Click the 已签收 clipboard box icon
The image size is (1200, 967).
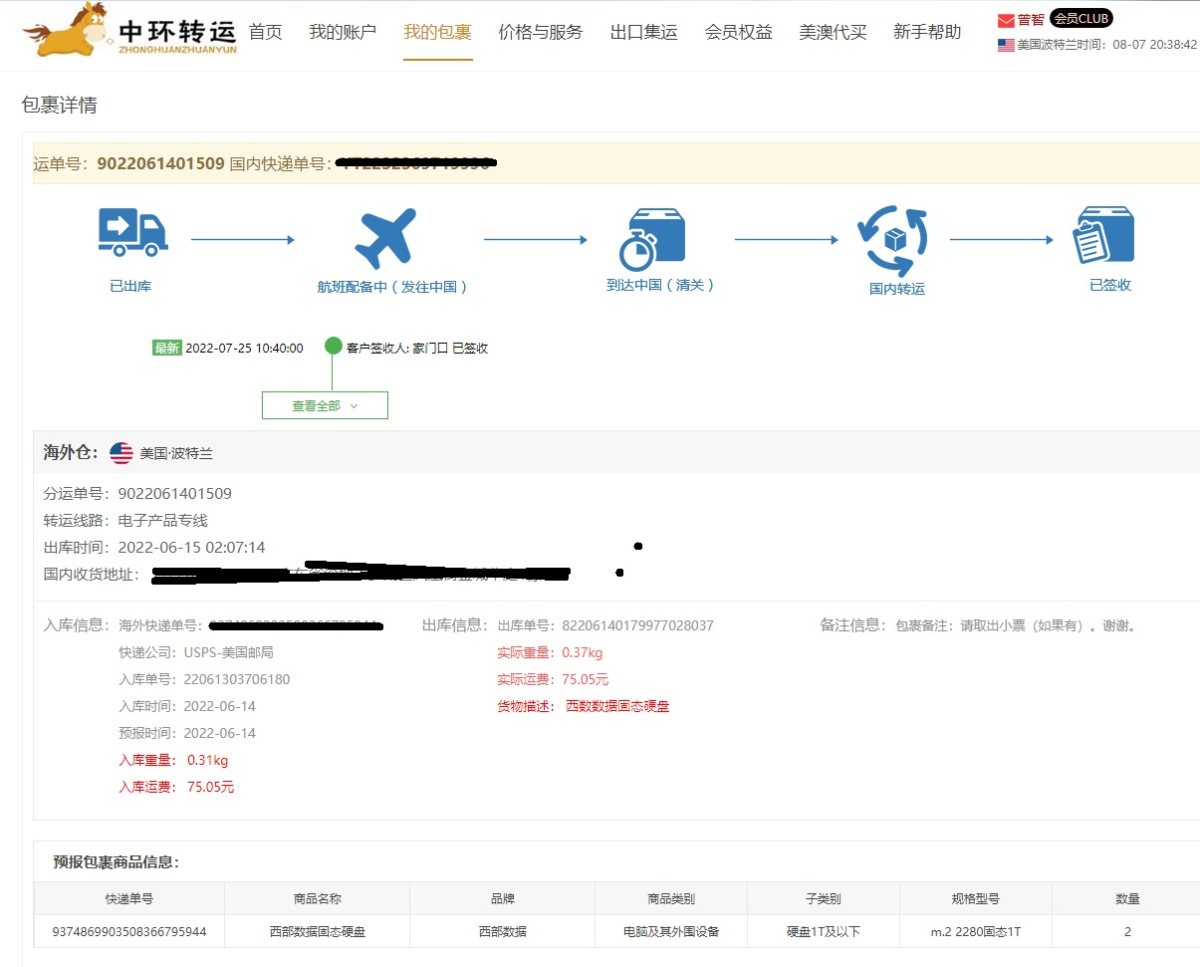pyautogui.click(x=1104, y=235)
